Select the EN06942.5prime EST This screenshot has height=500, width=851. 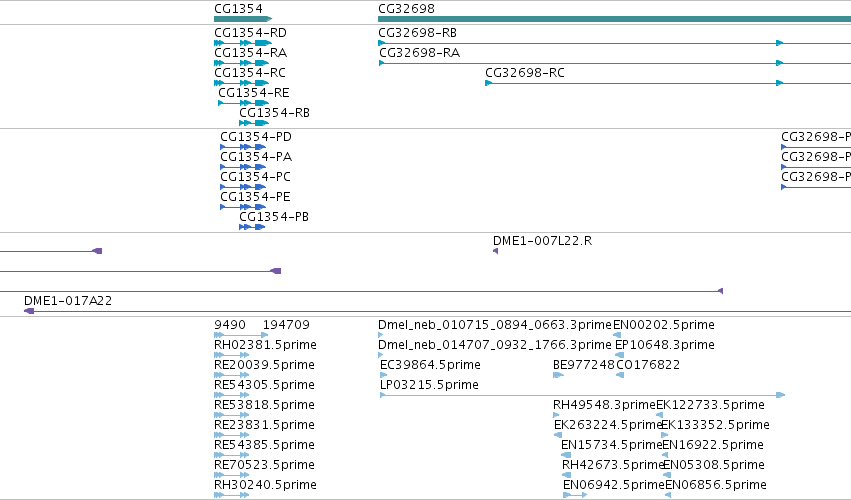coord(614,485)
